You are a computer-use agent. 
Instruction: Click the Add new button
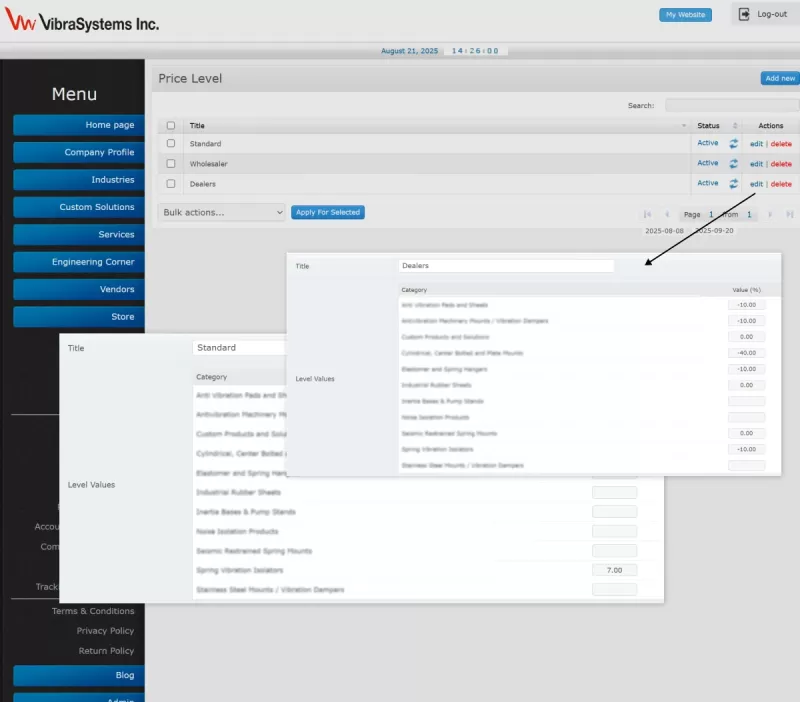[x=779, y=78]
